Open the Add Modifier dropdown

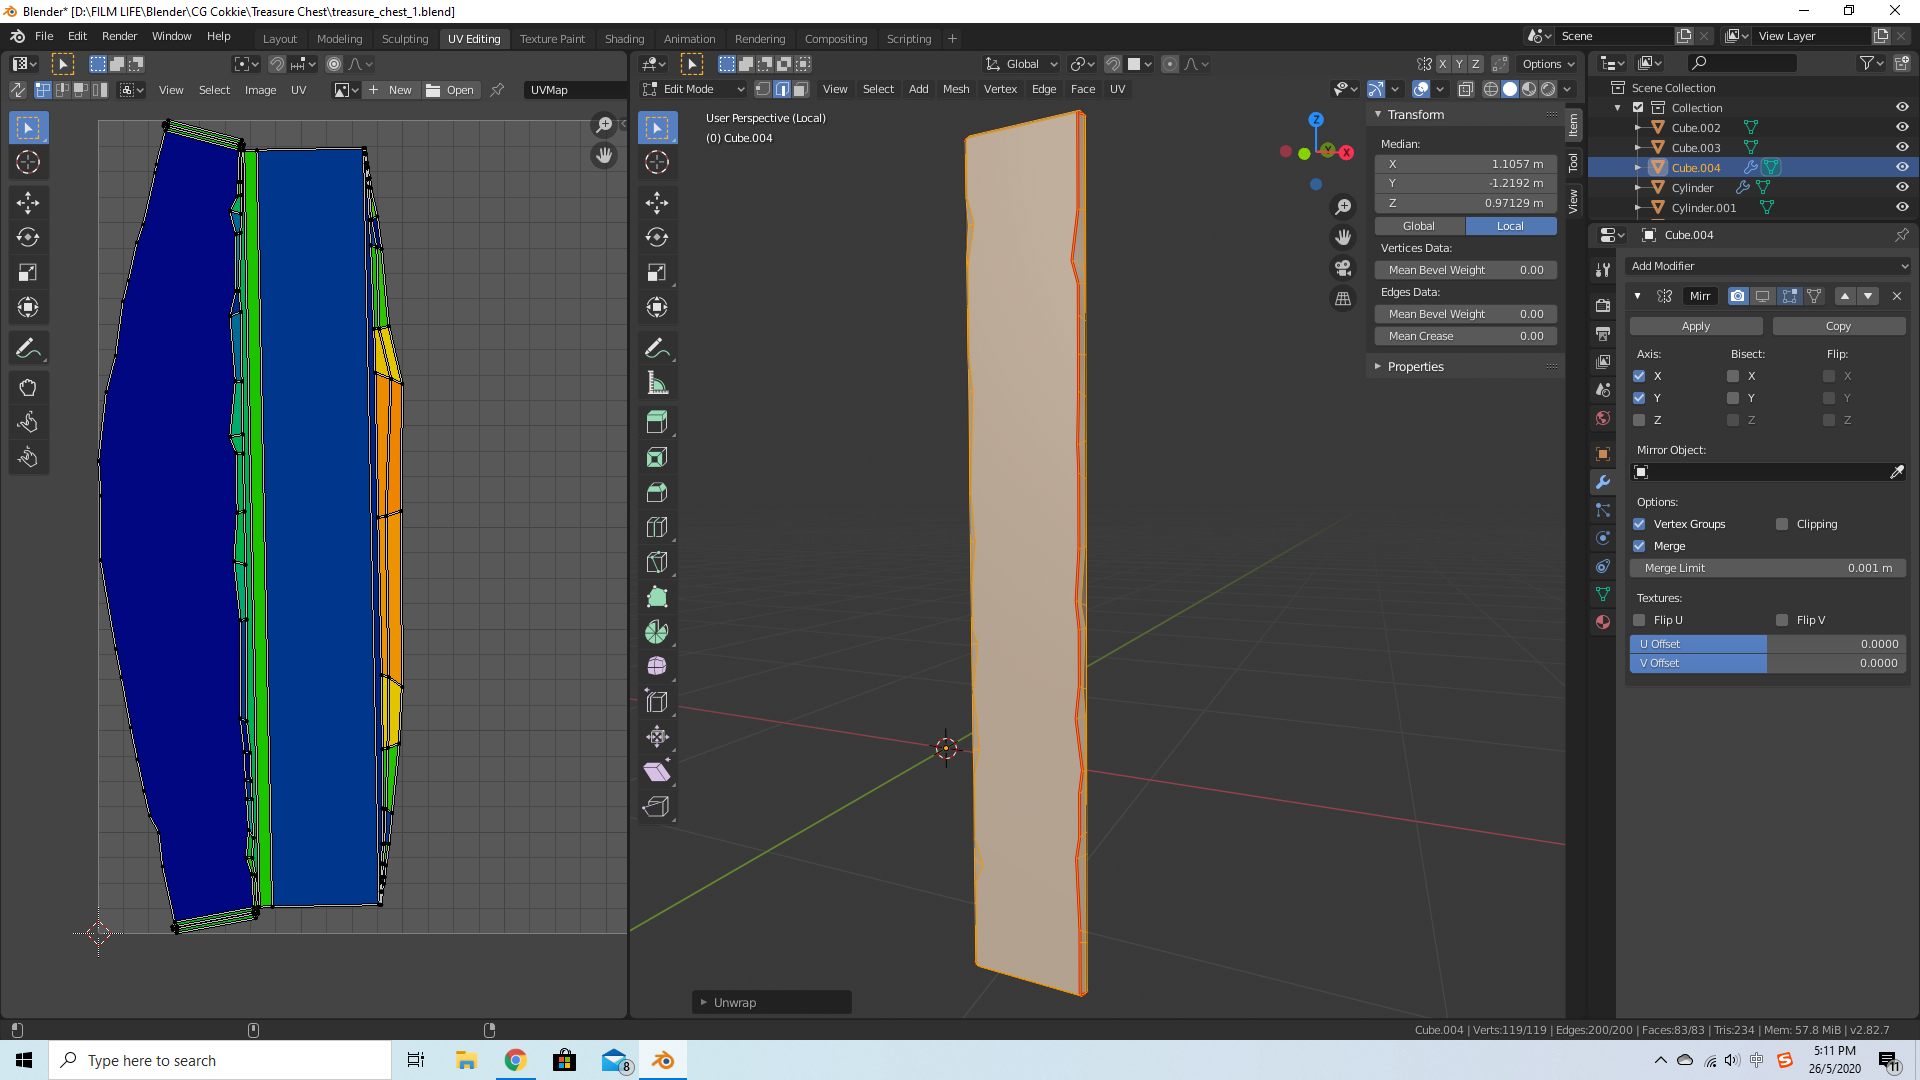(x=1768, y=266)
